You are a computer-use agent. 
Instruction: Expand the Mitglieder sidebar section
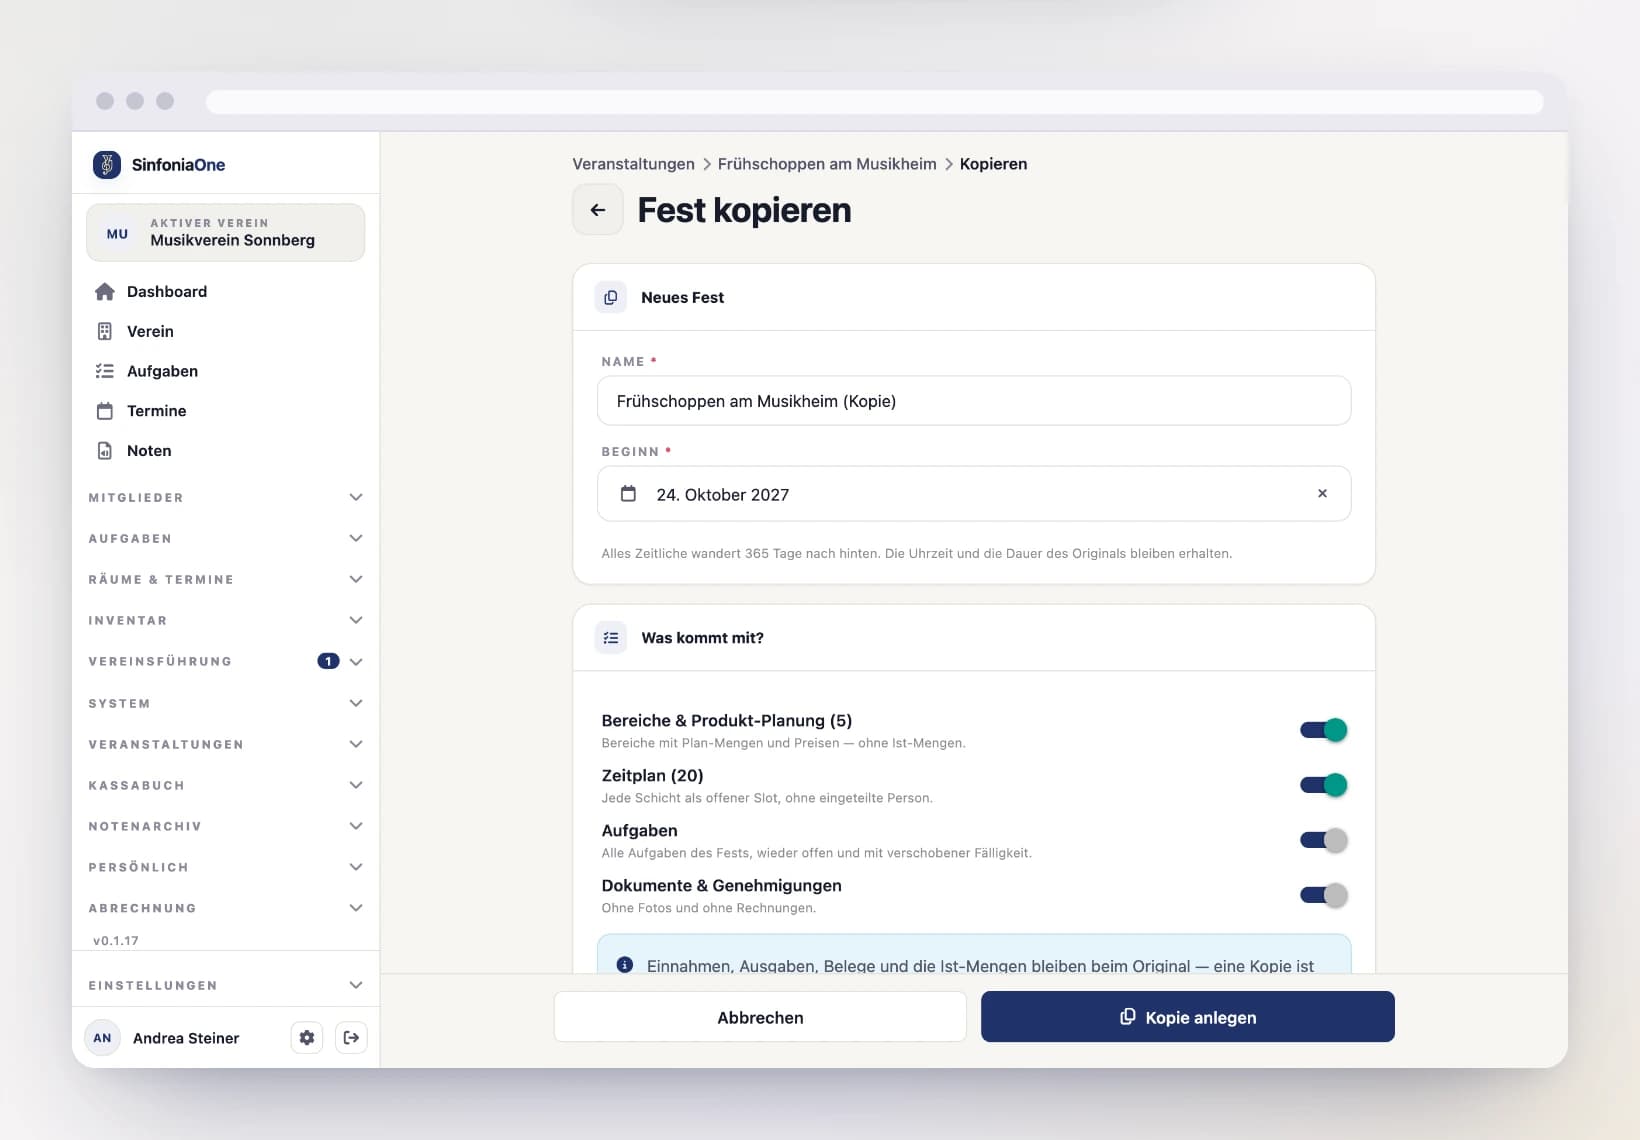[226, 497]
